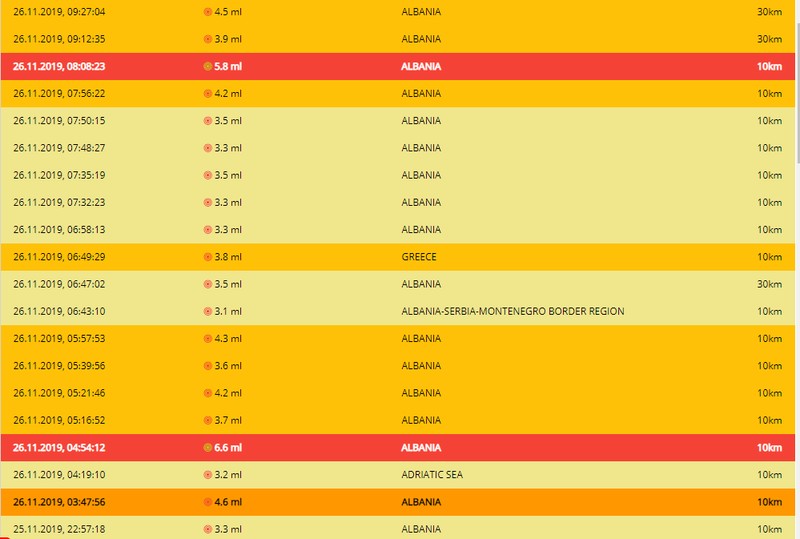The width and height of the screenshot is (800, 539).
Task: Click 30km depth in the 06:47:02 row
Action: coord(769,284)
